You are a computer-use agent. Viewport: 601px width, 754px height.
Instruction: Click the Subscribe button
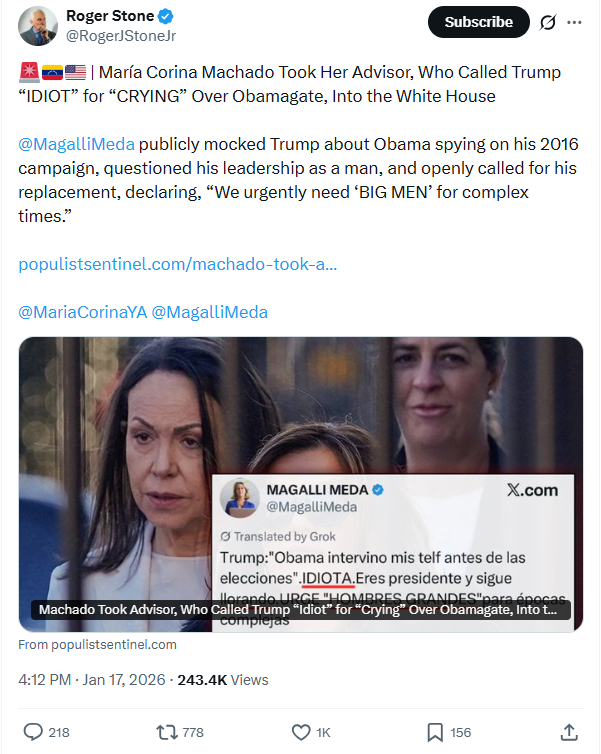coord(478,22)
